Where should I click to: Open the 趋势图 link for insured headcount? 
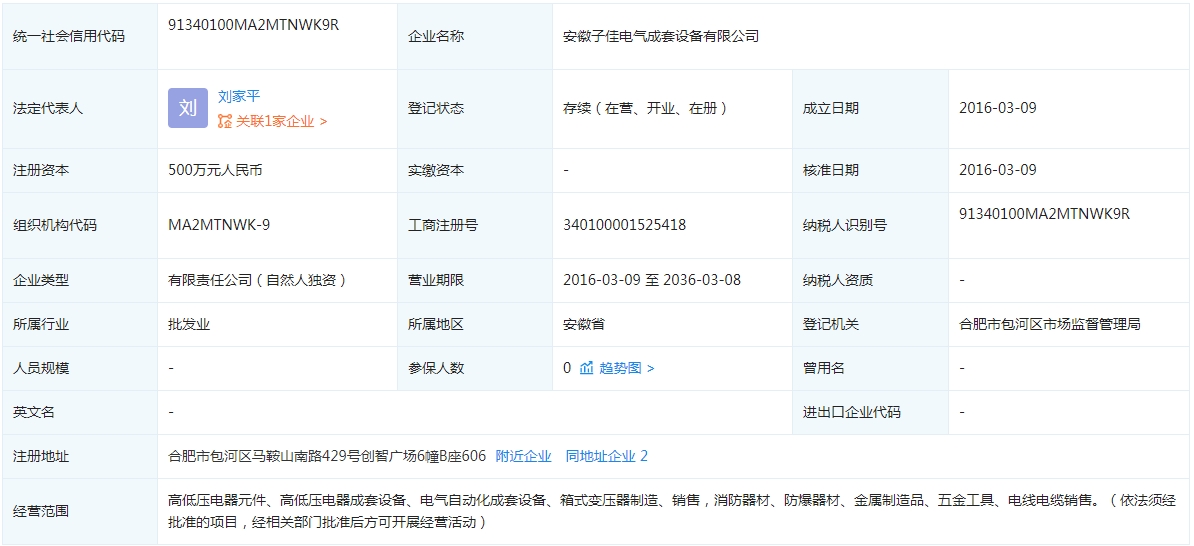tap(620, 368)
